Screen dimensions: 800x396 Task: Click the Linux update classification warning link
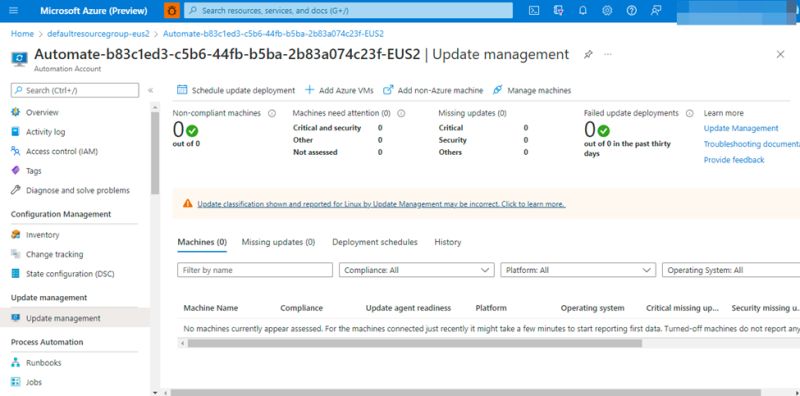(381, 204)
